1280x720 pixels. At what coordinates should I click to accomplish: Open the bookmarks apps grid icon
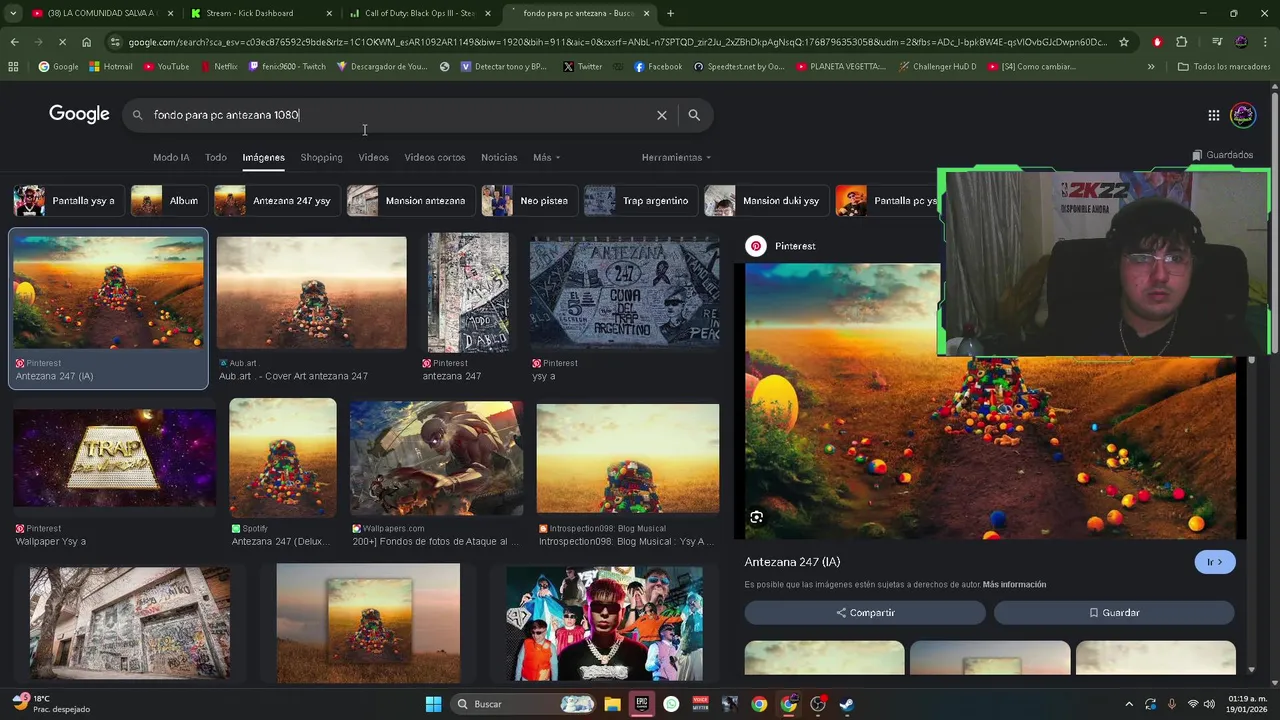coord(13,67)
